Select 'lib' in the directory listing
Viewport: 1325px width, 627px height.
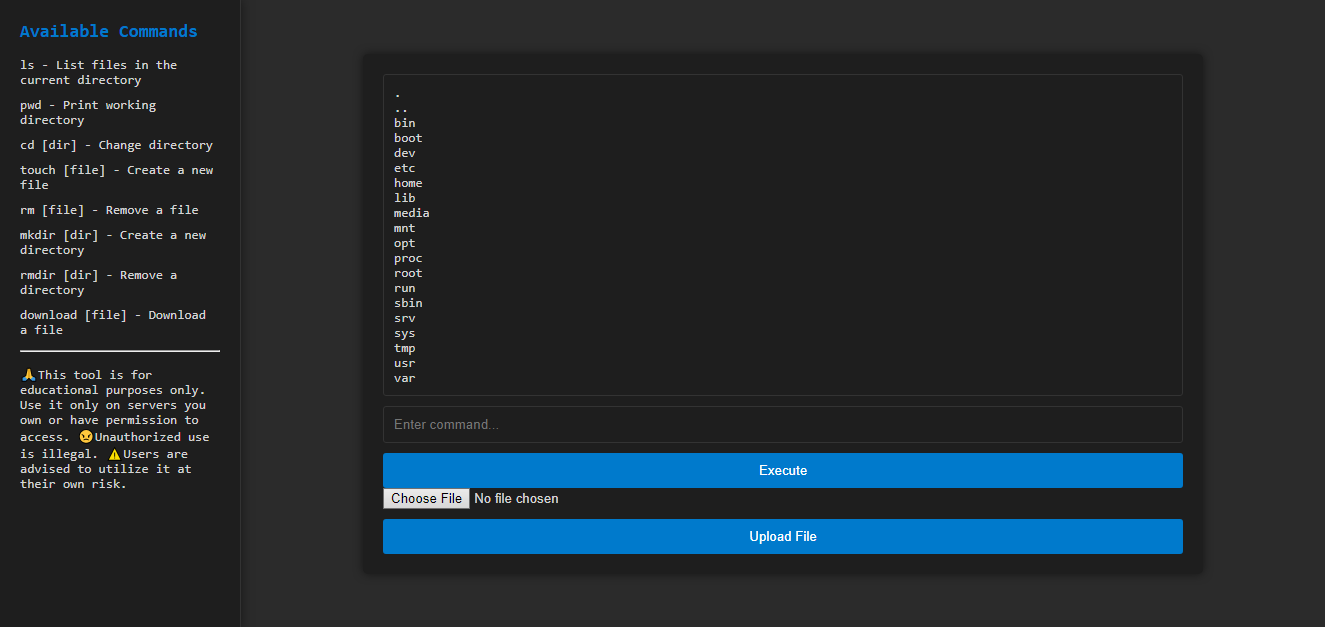pos(404,198)
